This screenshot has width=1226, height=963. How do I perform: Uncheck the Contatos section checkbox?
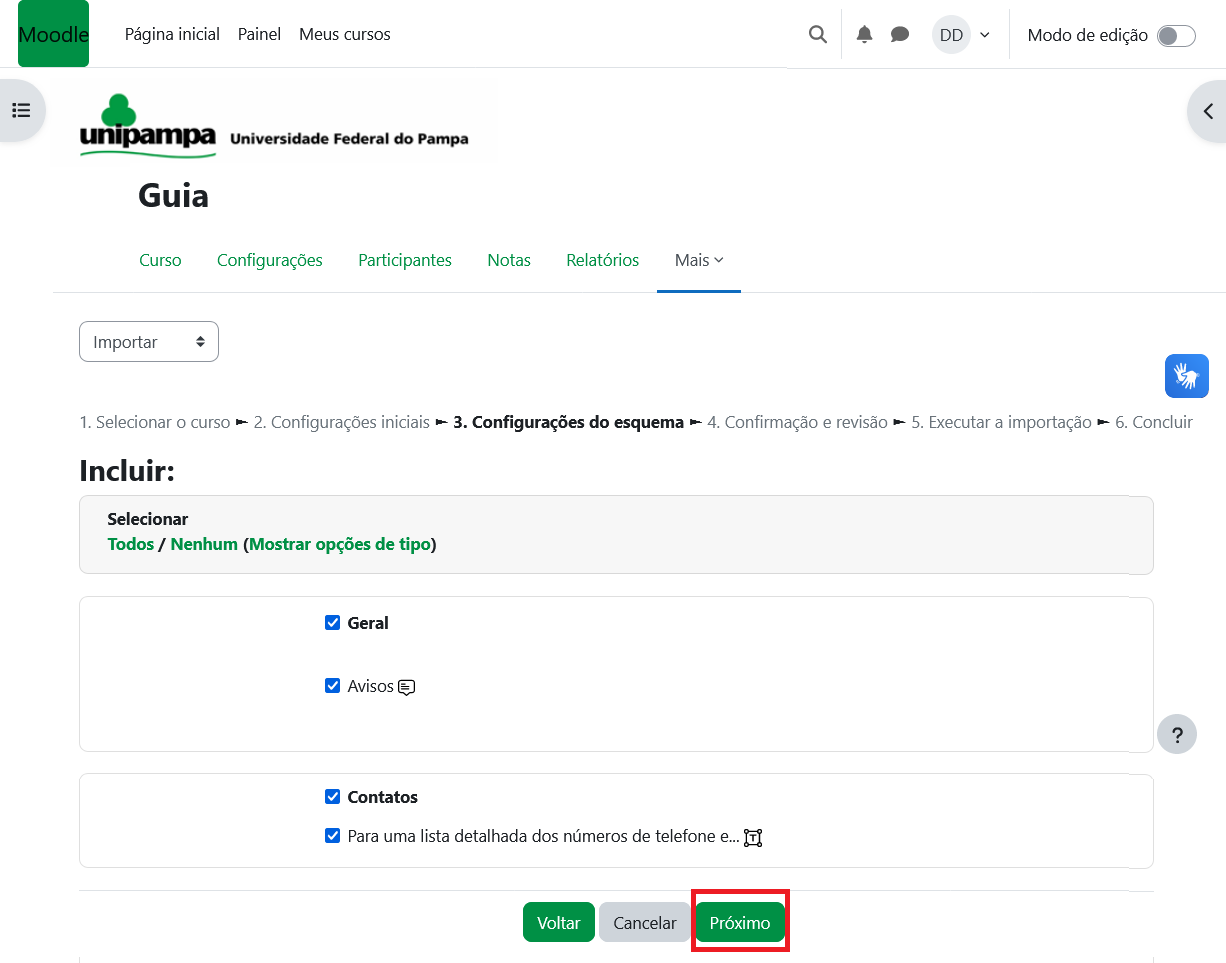coord(333,797)
